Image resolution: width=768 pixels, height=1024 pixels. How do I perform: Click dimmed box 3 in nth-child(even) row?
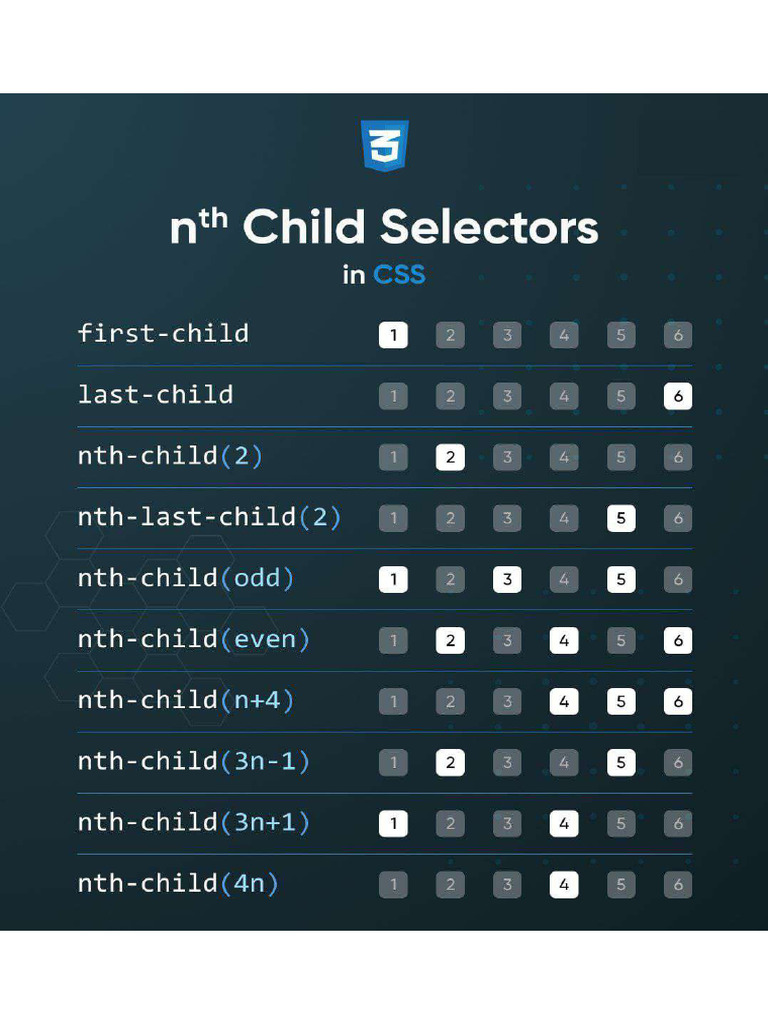coord(507,640)
